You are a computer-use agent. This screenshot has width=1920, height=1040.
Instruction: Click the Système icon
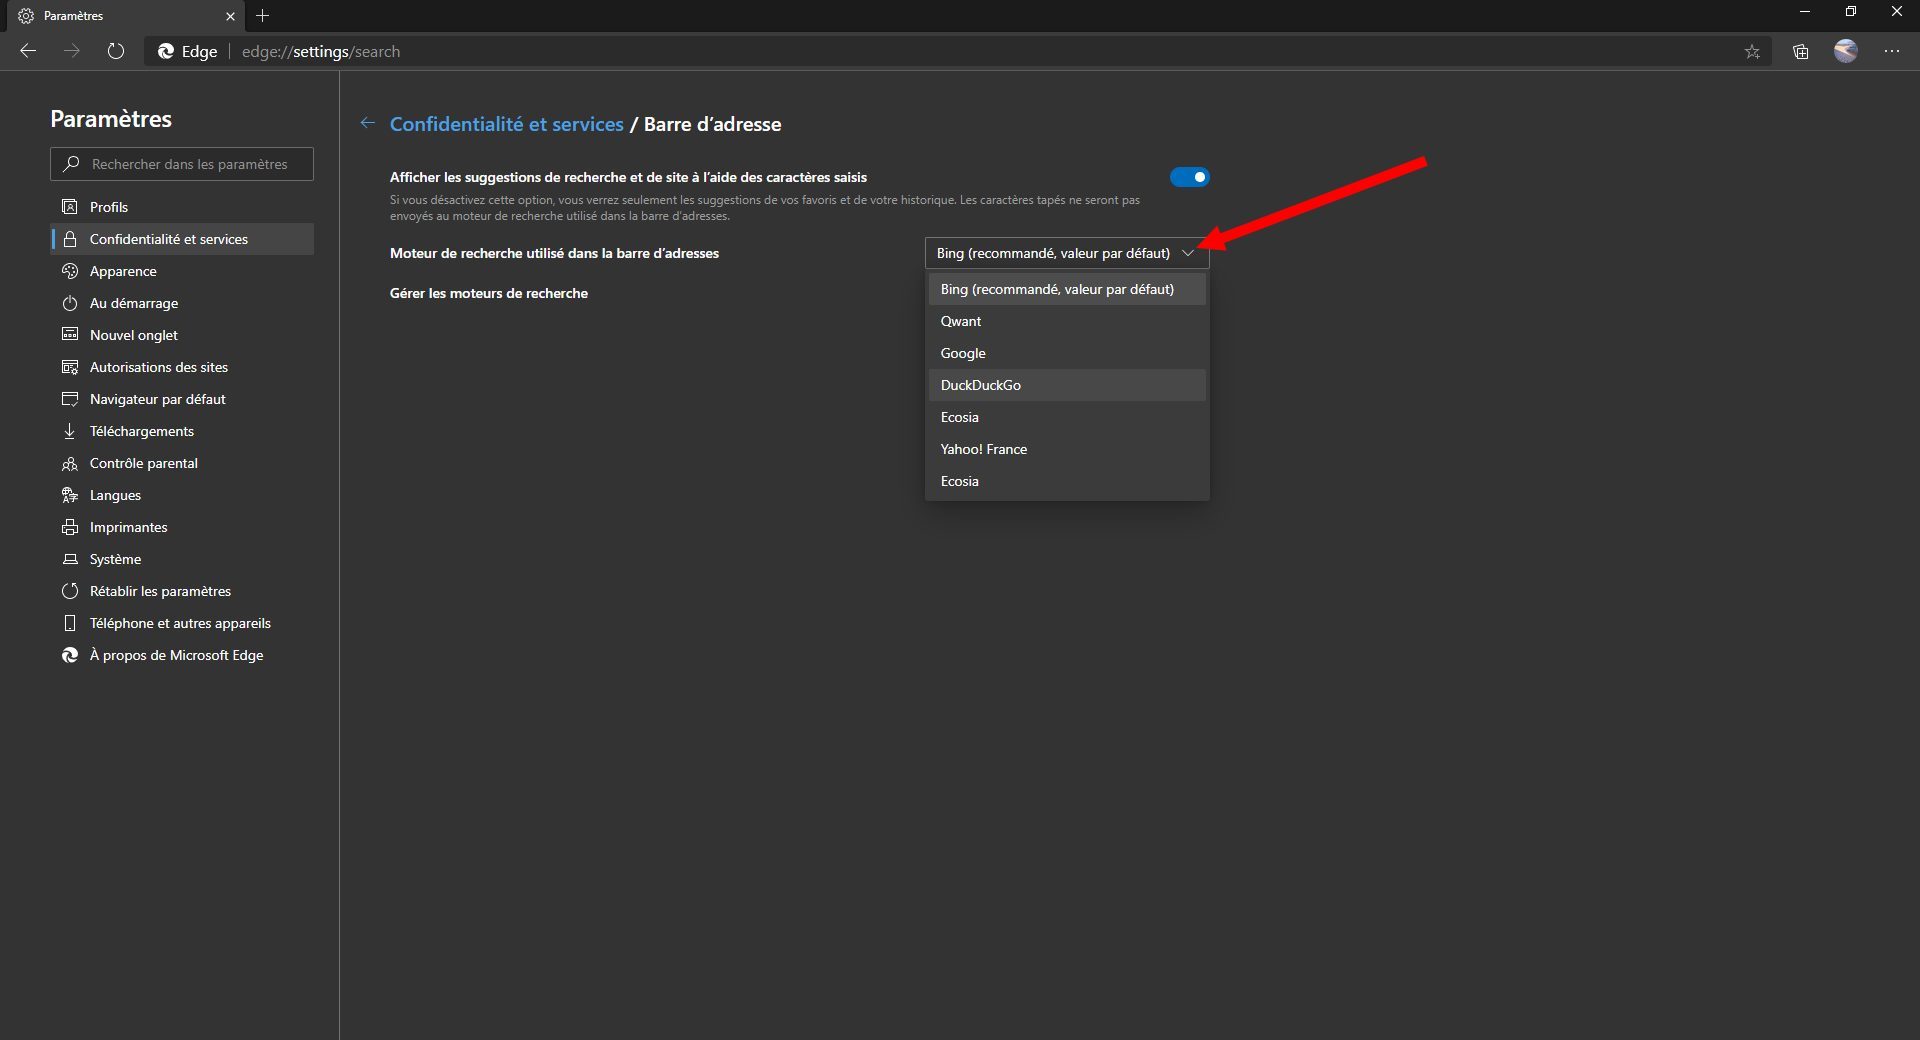[x=70, y=559]
